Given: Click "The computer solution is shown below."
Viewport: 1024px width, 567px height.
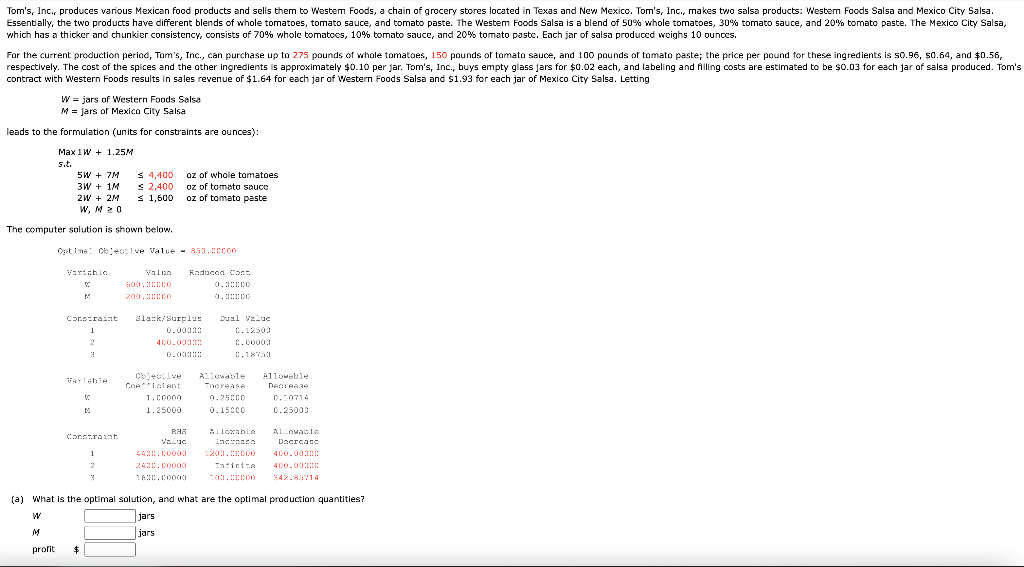Looking at the screenshot, I should [x=89, y=229].
